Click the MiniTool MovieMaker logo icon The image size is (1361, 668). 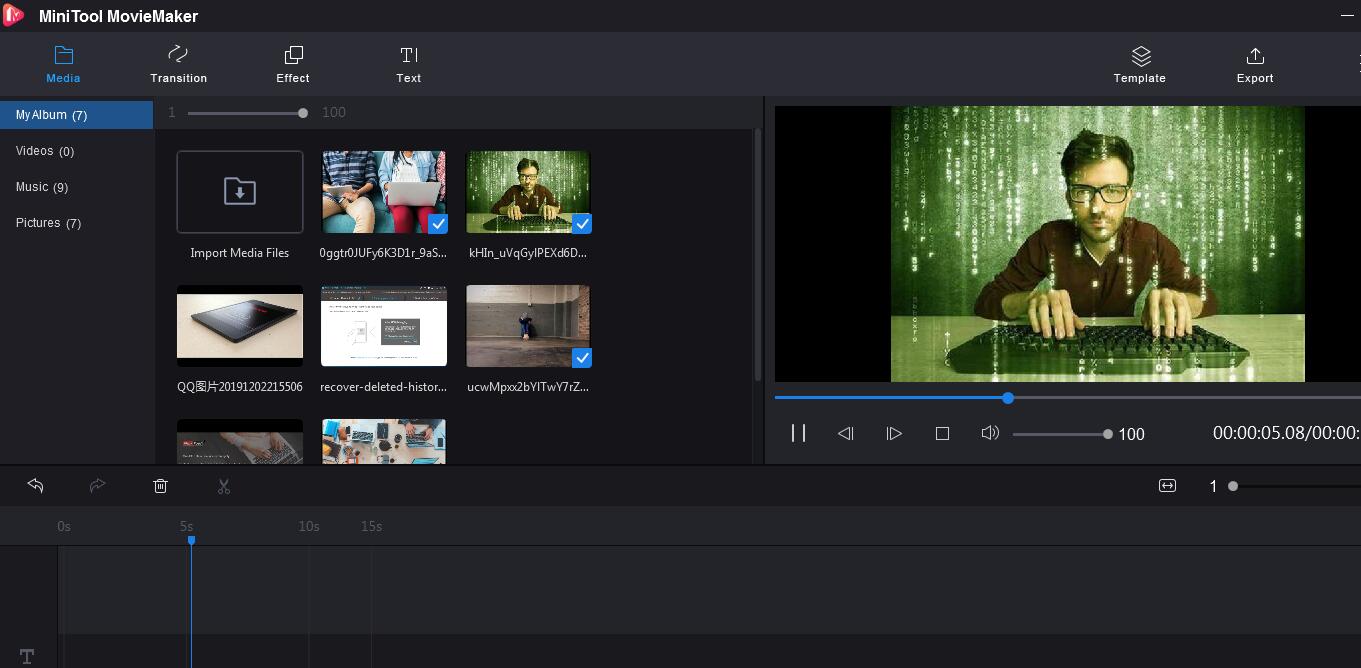(x=13, y=15)
